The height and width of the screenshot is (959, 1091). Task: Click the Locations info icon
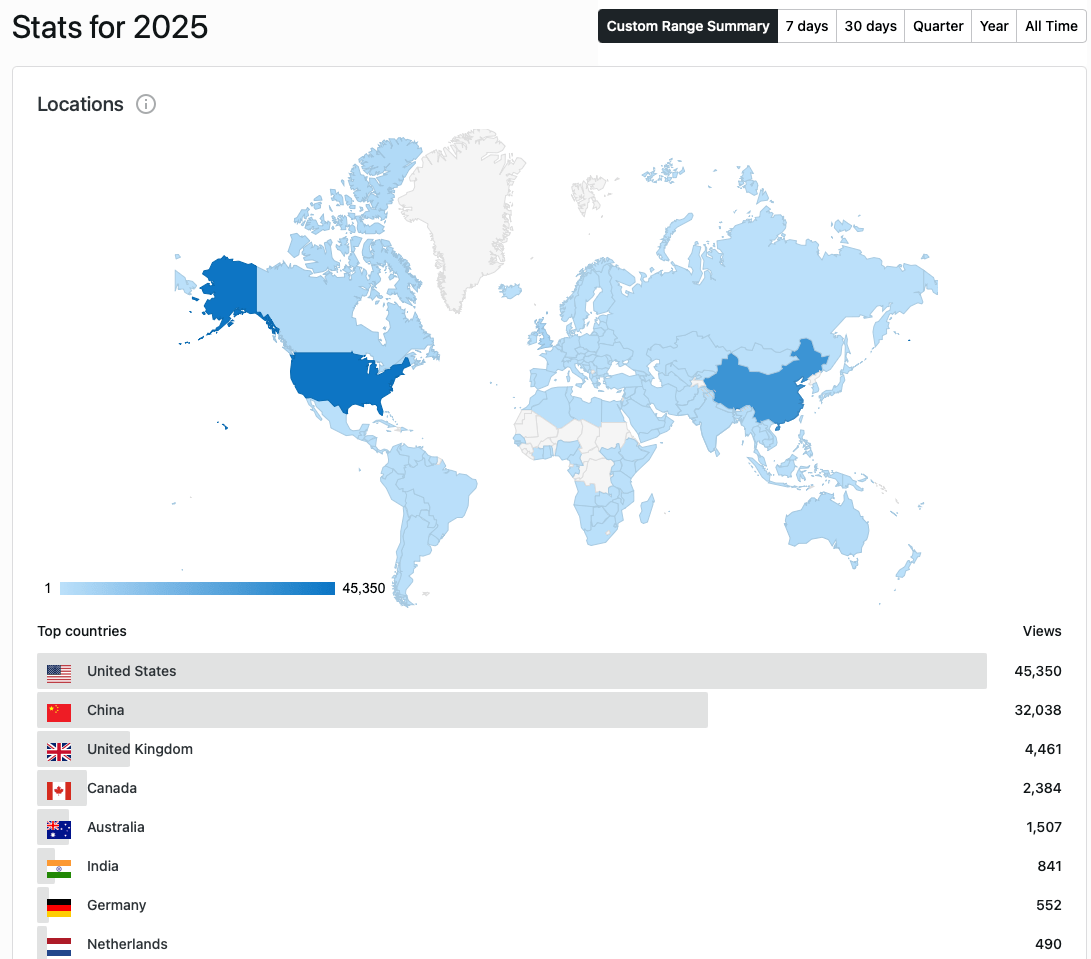coord(146,104)
